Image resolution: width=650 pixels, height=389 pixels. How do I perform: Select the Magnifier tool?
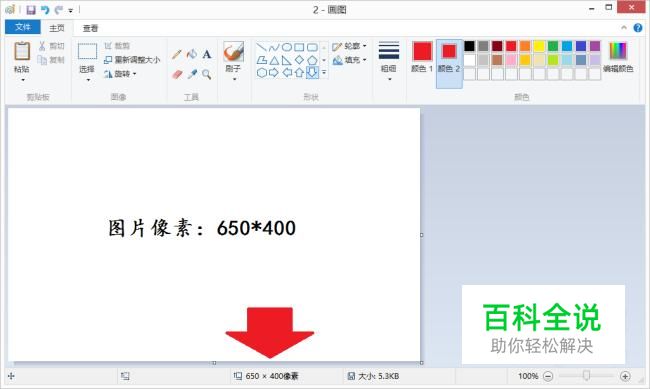click(206, 74)
